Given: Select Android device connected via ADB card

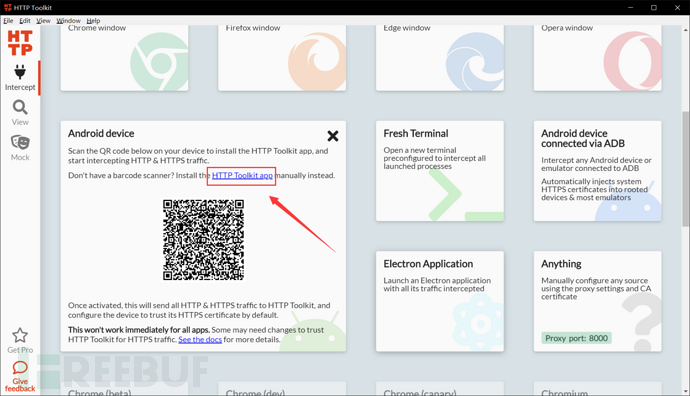Looking at the screenshot, I should point(598,171).
